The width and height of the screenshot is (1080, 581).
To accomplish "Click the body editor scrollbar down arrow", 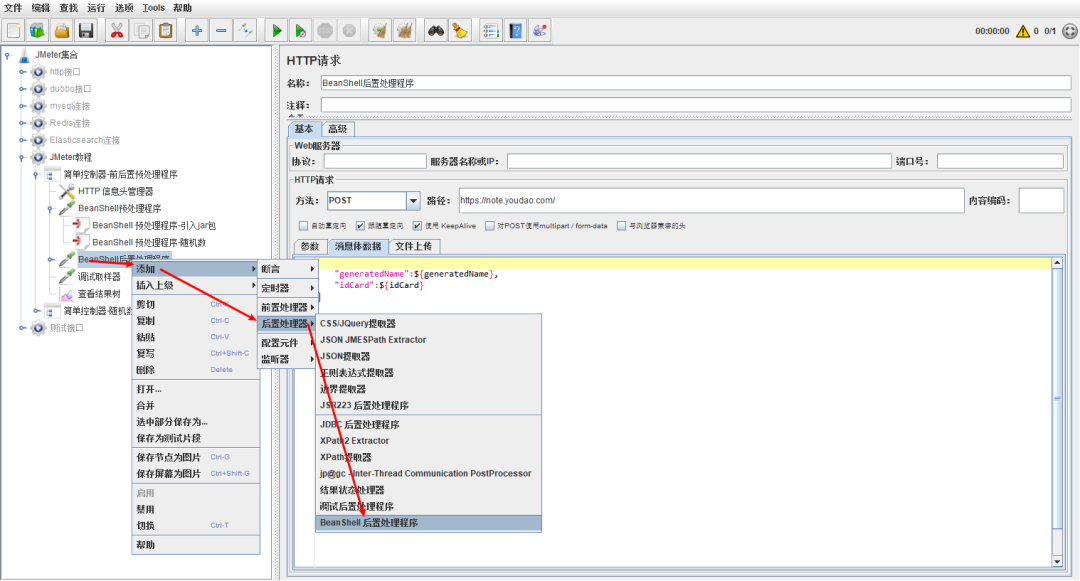I will coord(1057,562).
